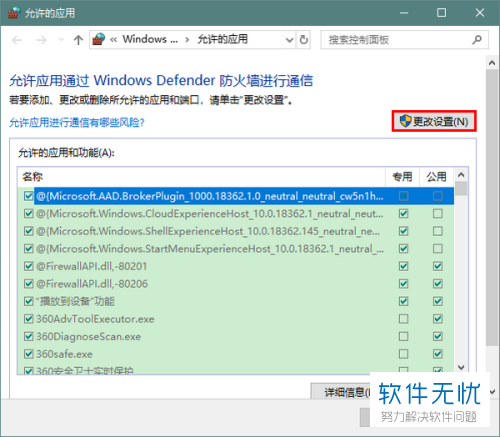Click the Back navigation arrow
Viewport: 500px width, 437px height.
17,40
